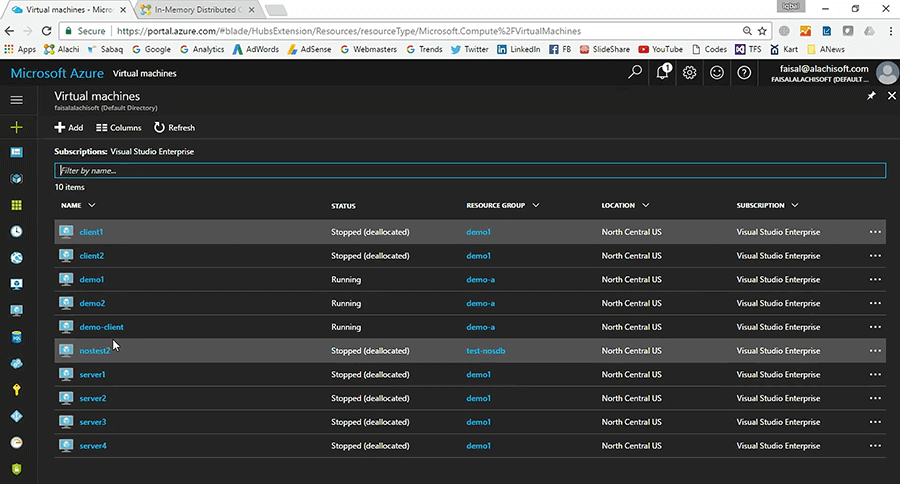Add a new virtual machine
This screenshot has width=900, height=484.
(68, 127)
